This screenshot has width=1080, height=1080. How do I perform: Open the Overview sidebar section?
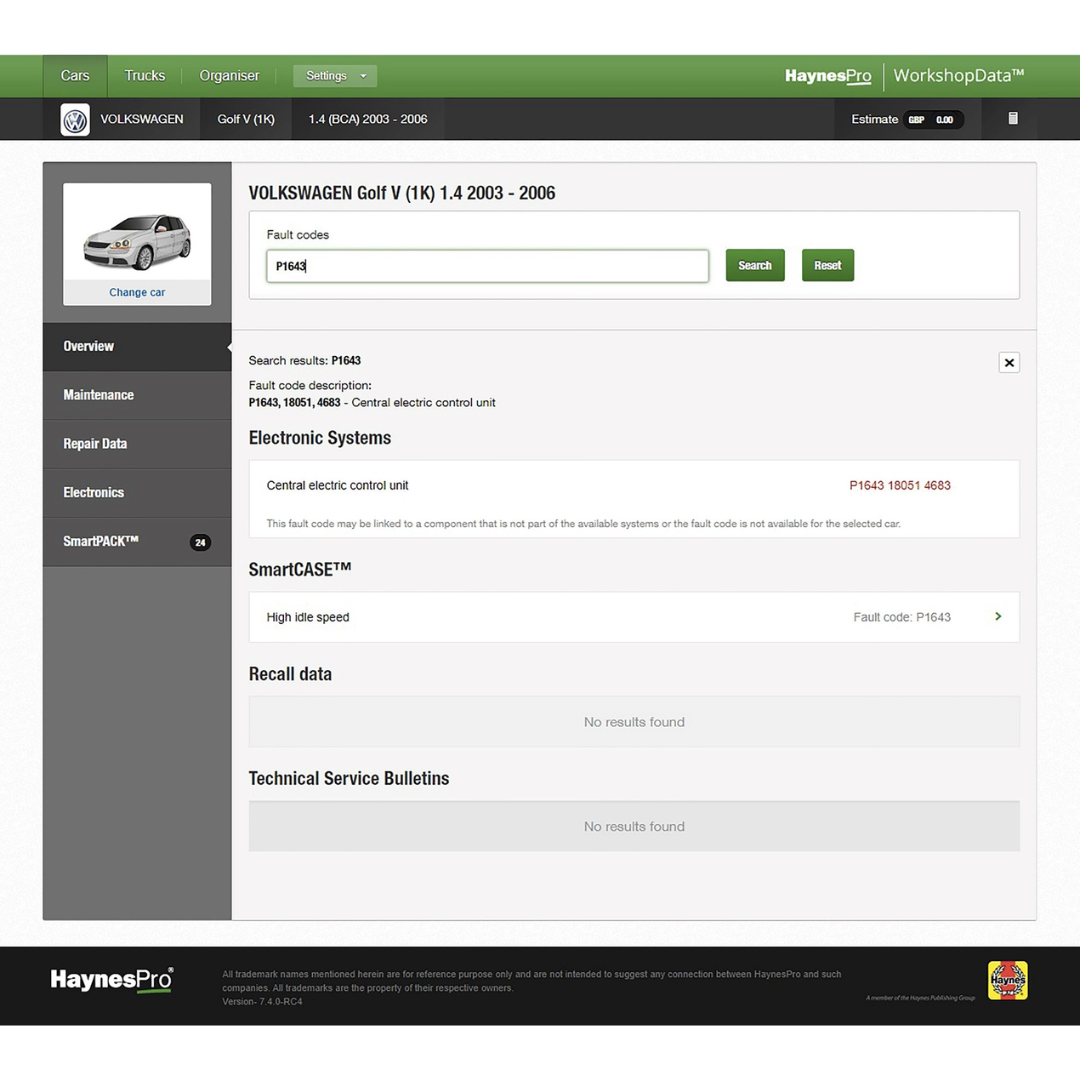(137, 346)
